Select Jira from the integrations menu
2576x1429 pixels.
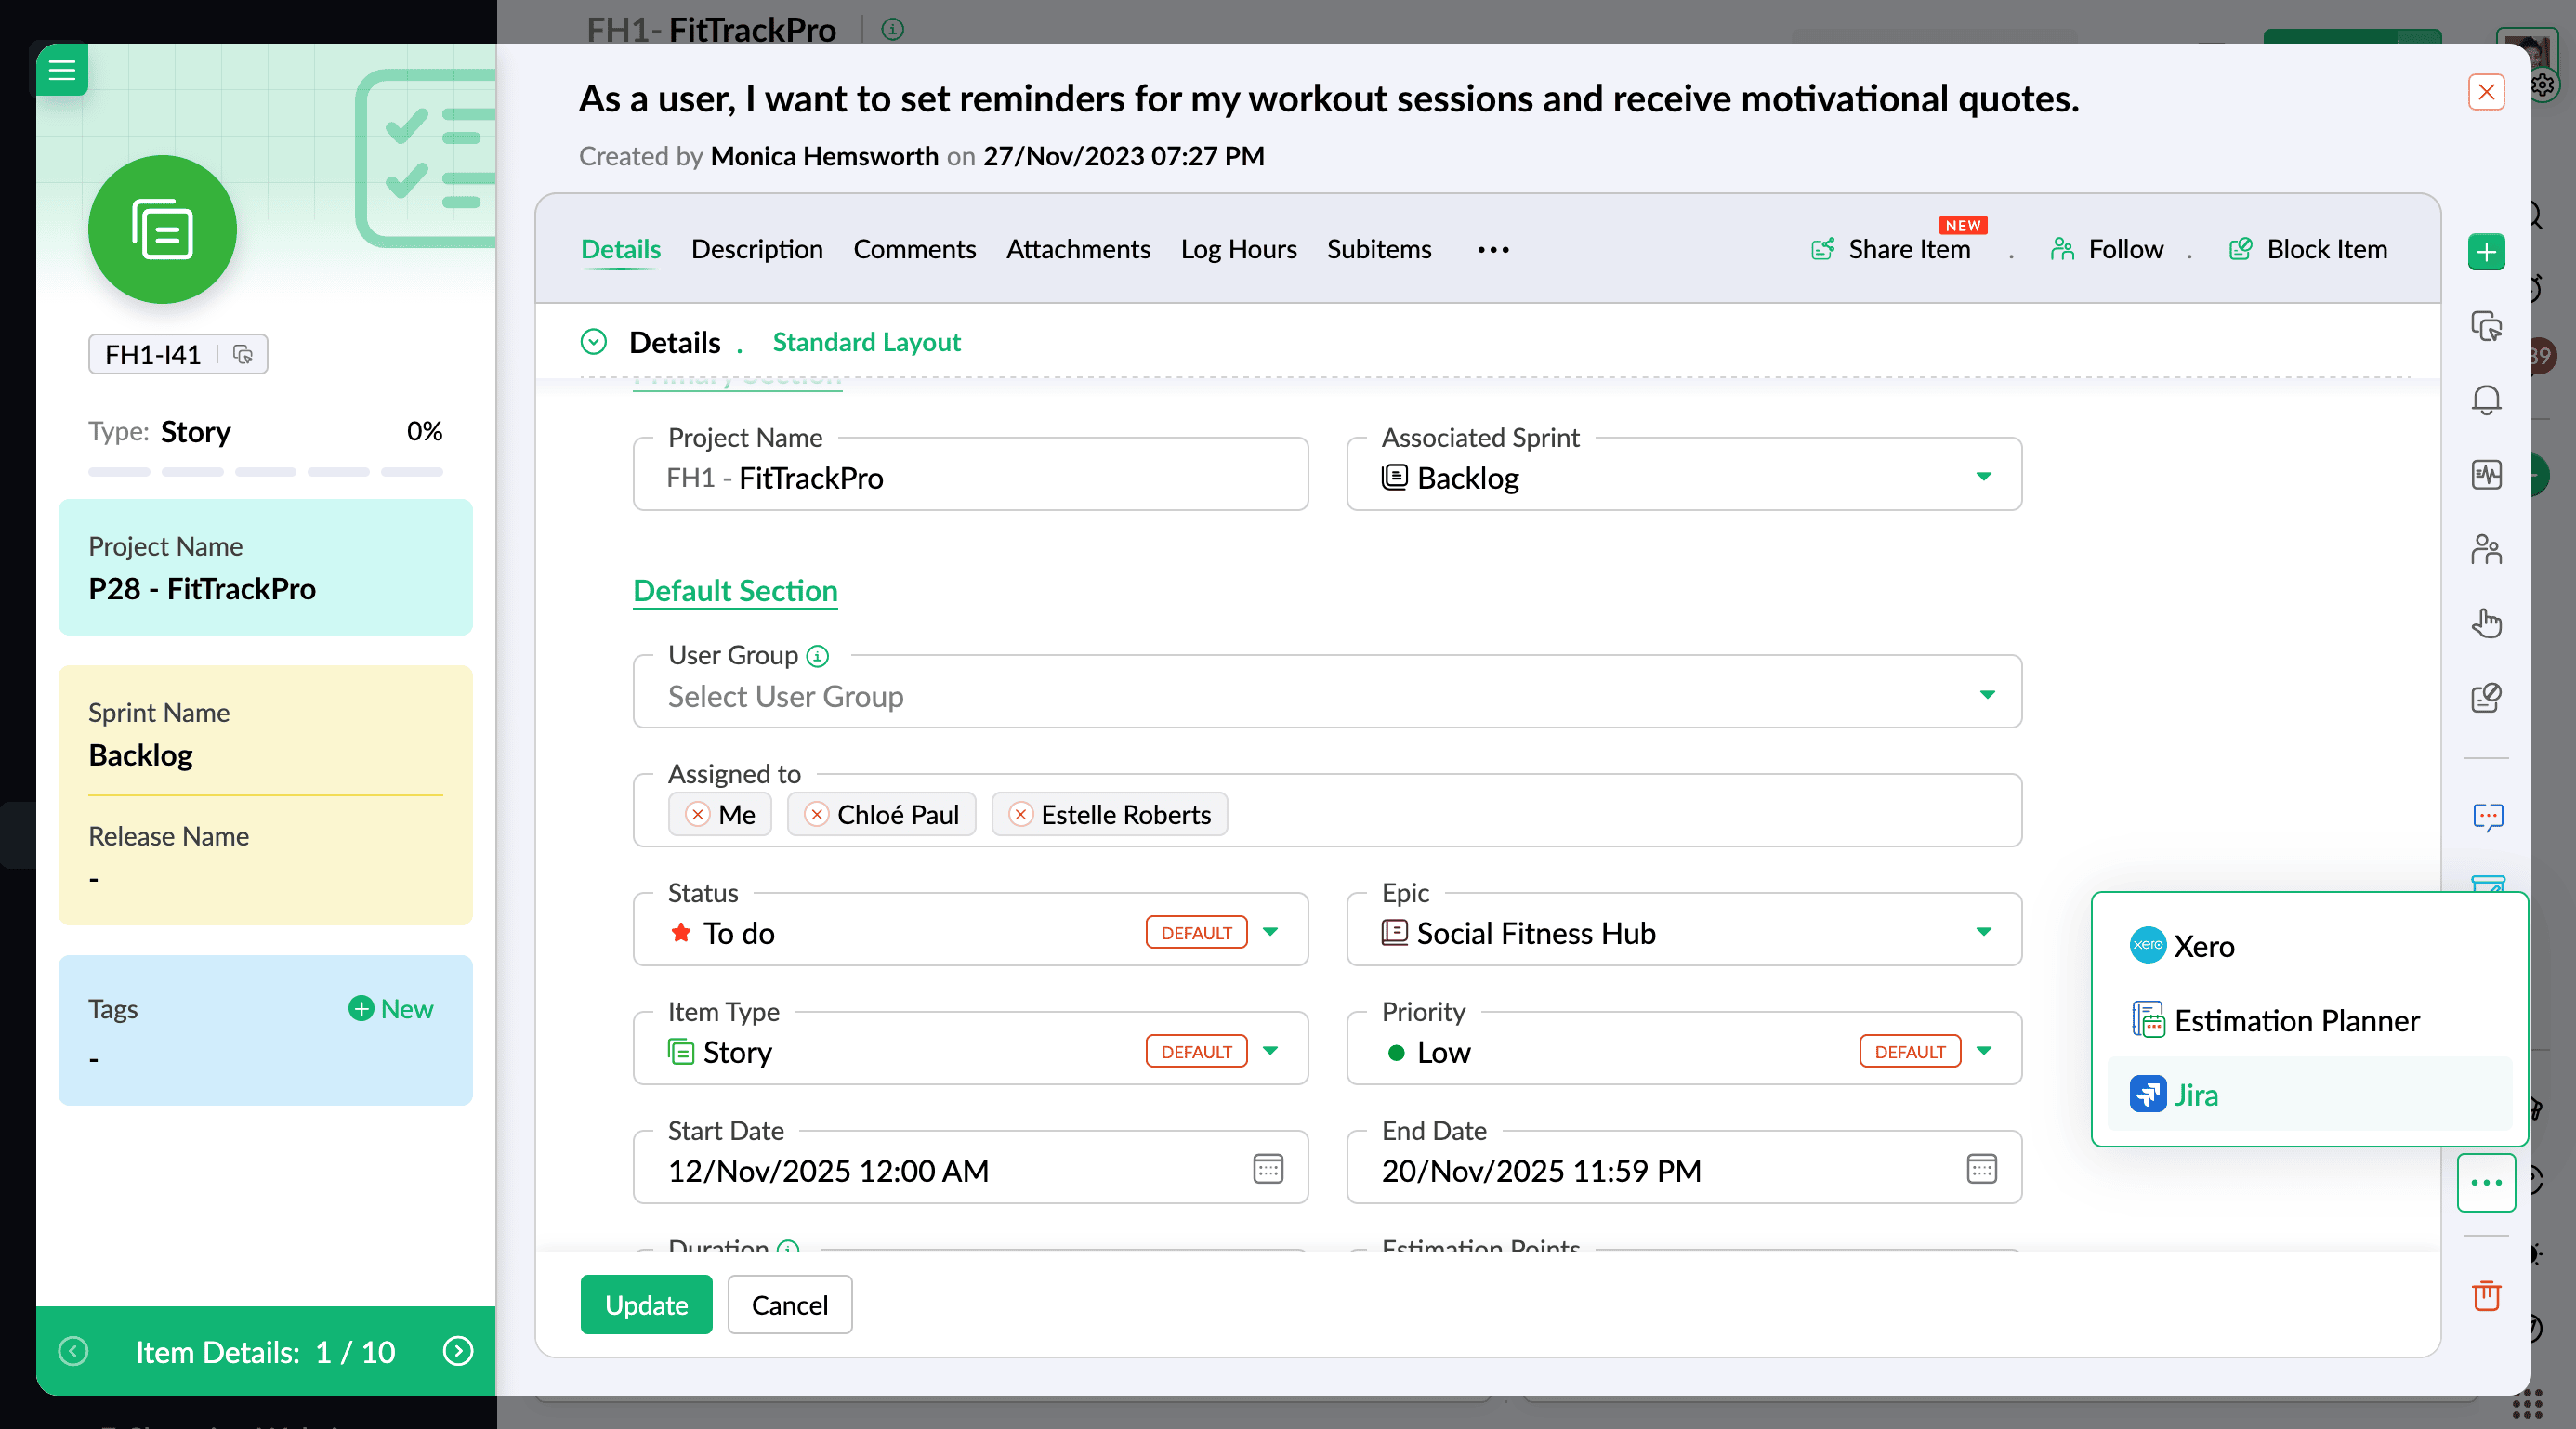pos(2196,1094)
